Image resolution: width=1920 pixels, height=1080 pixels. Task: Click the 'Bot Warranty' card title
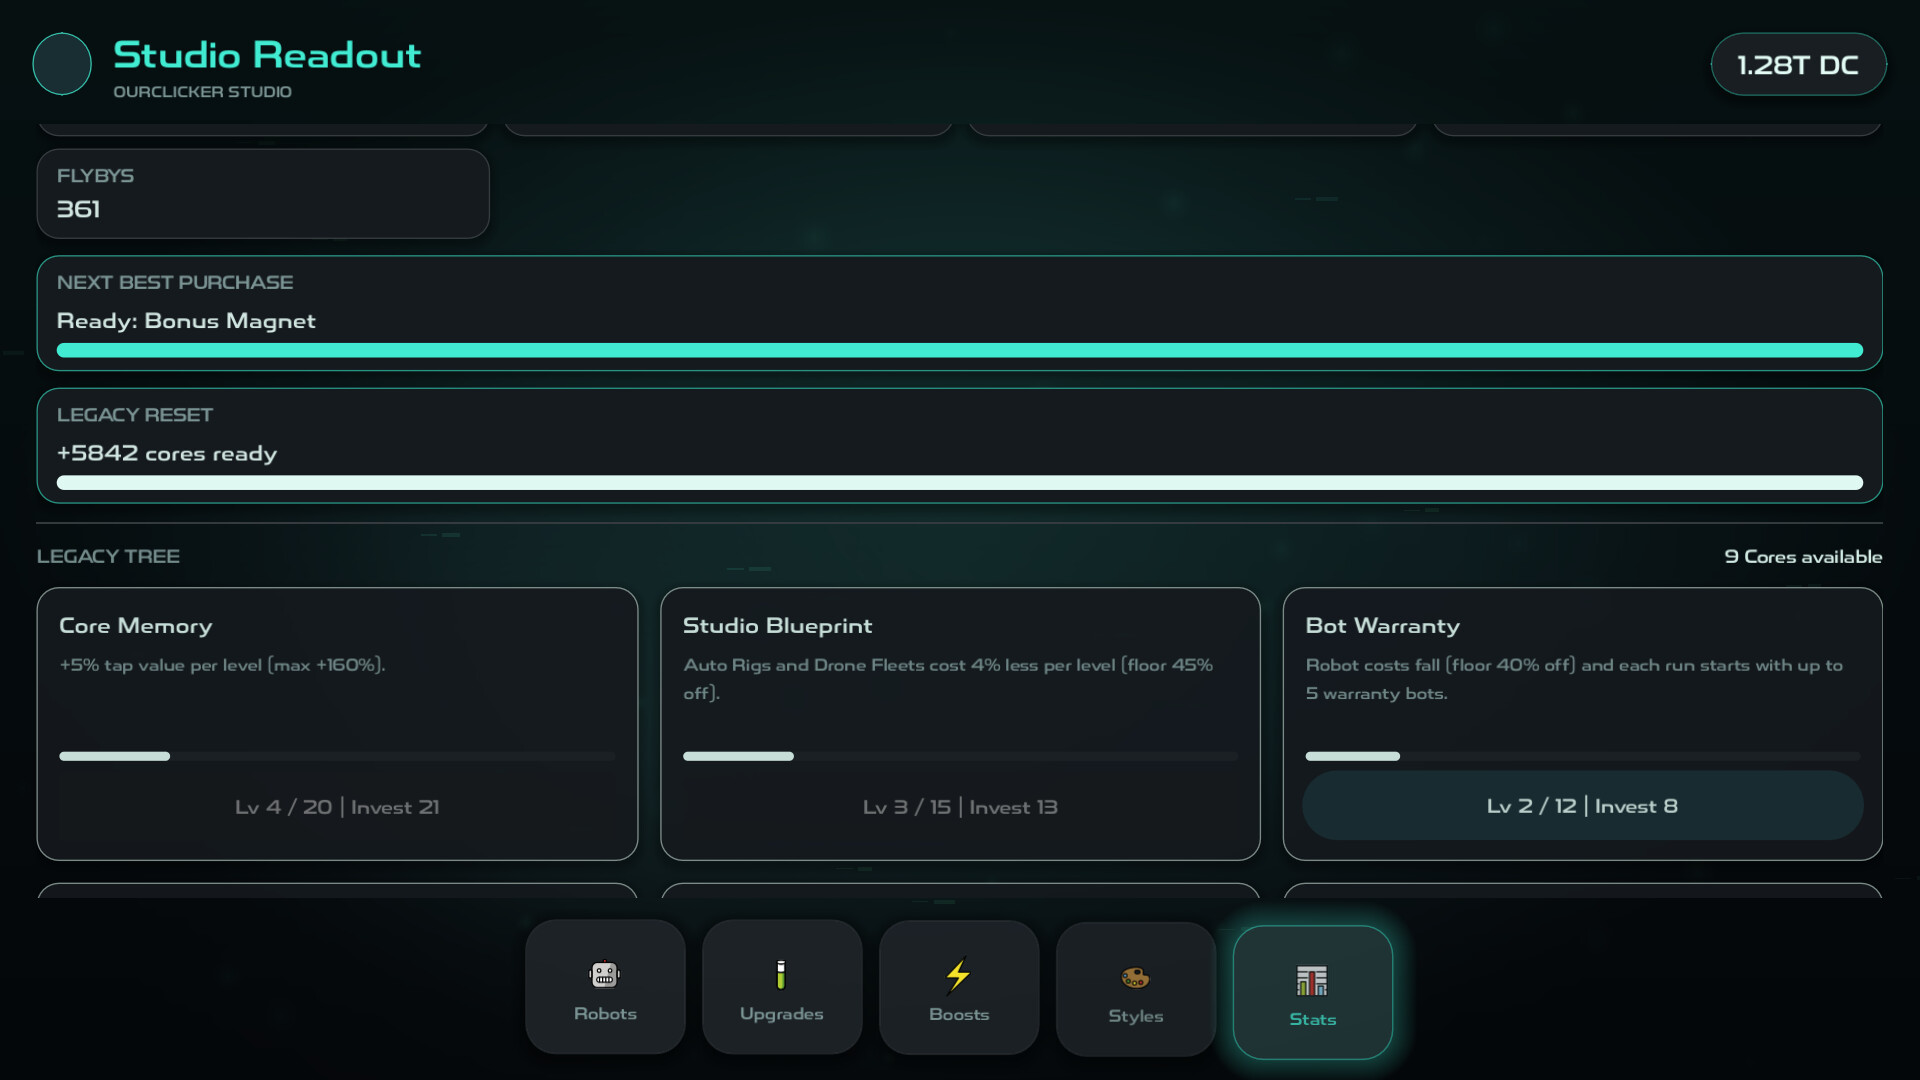click(x=1382, y=626)
